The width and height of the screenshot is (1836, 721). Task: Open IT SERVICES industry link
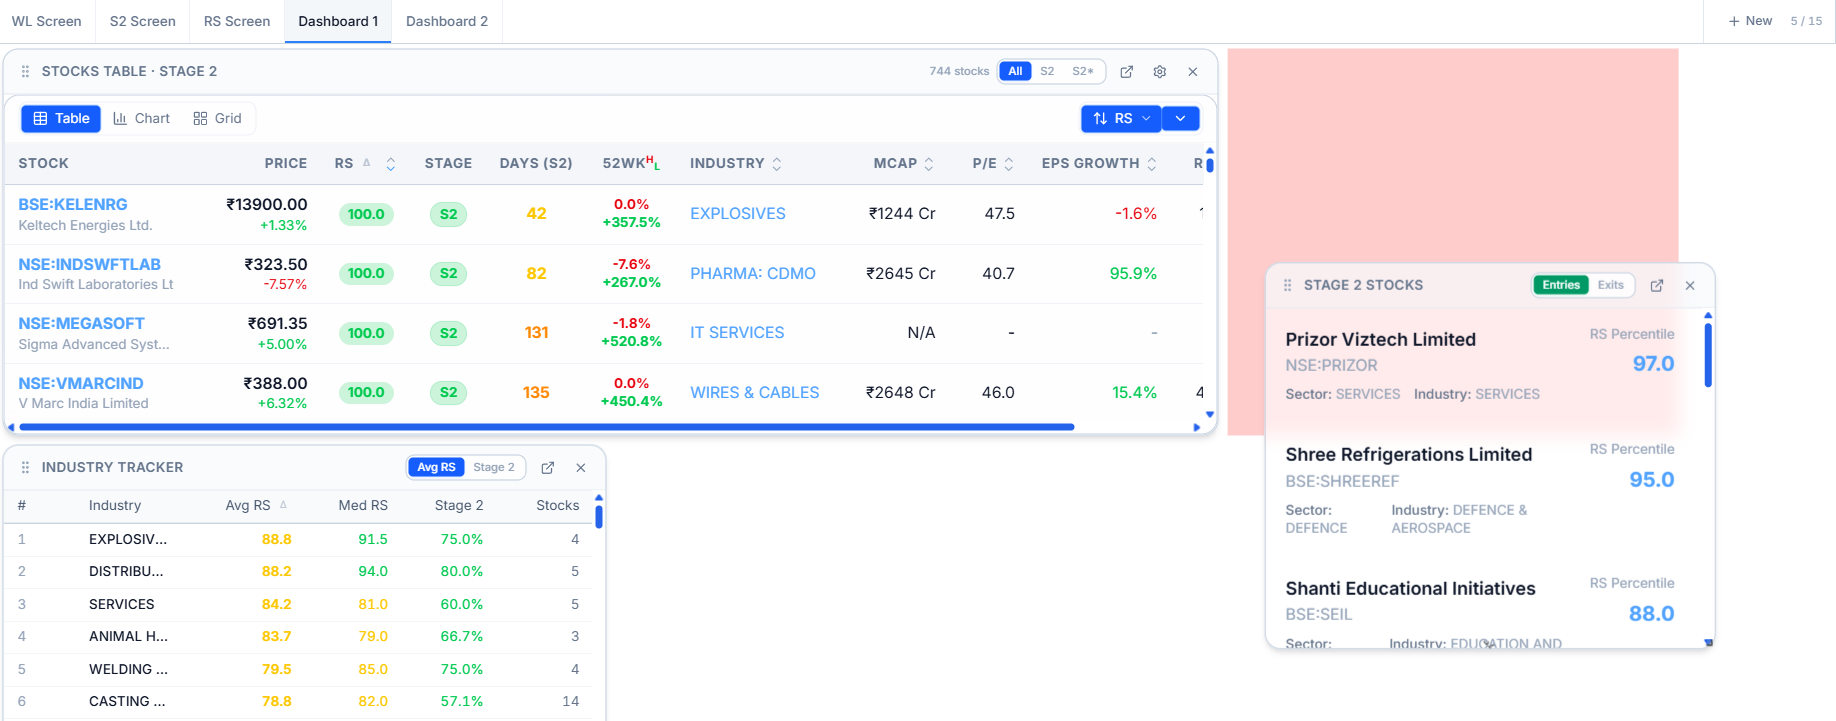pyautogui.click(x=737, y=333)
